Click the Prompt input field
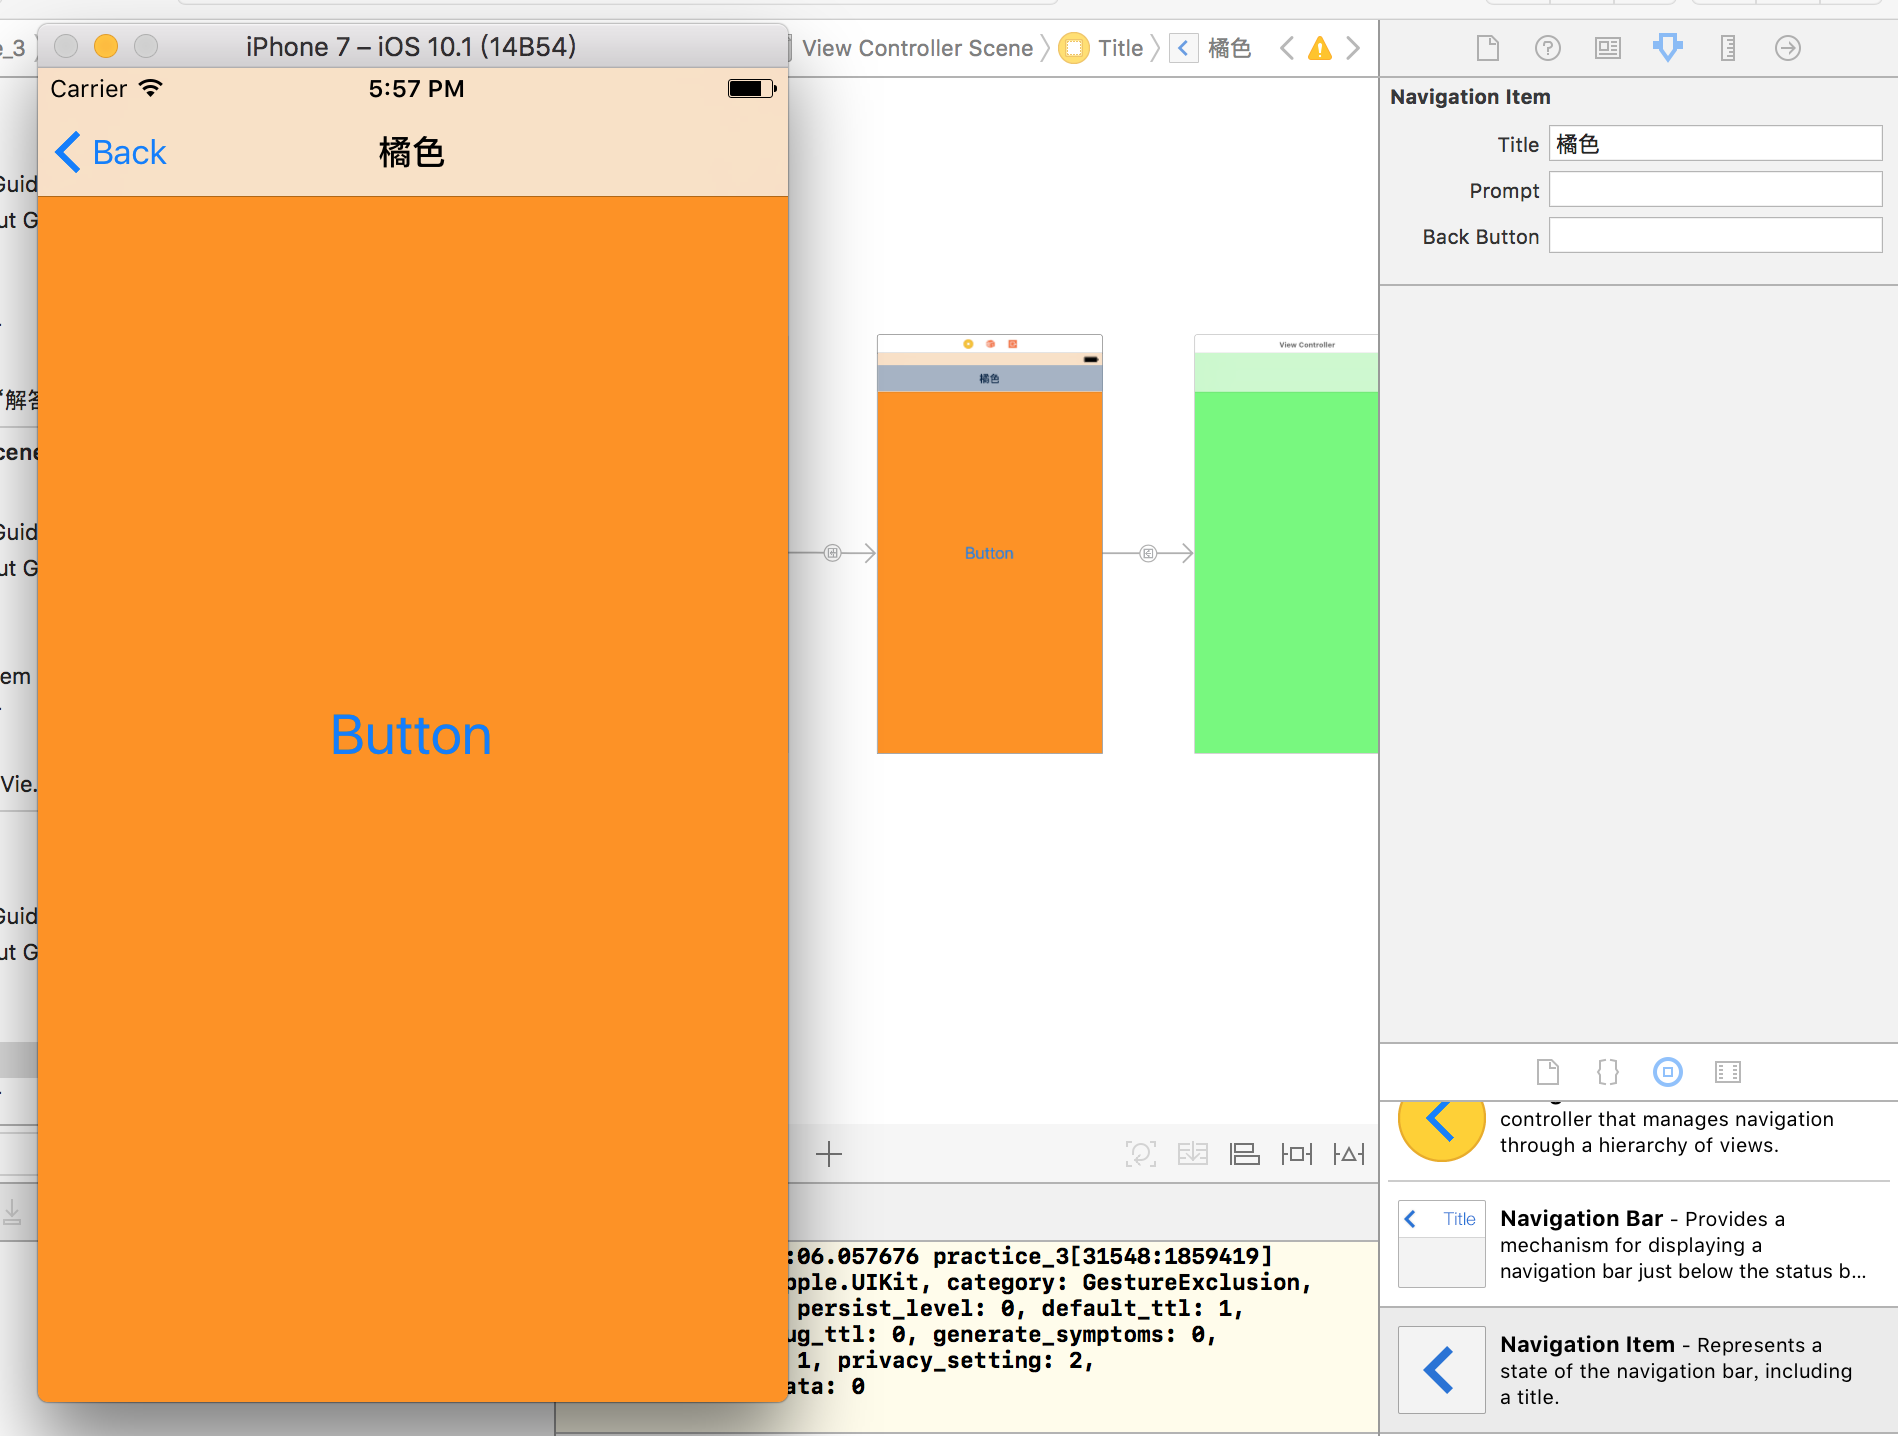1898x1436 pixels. (x=1715, y=190)
